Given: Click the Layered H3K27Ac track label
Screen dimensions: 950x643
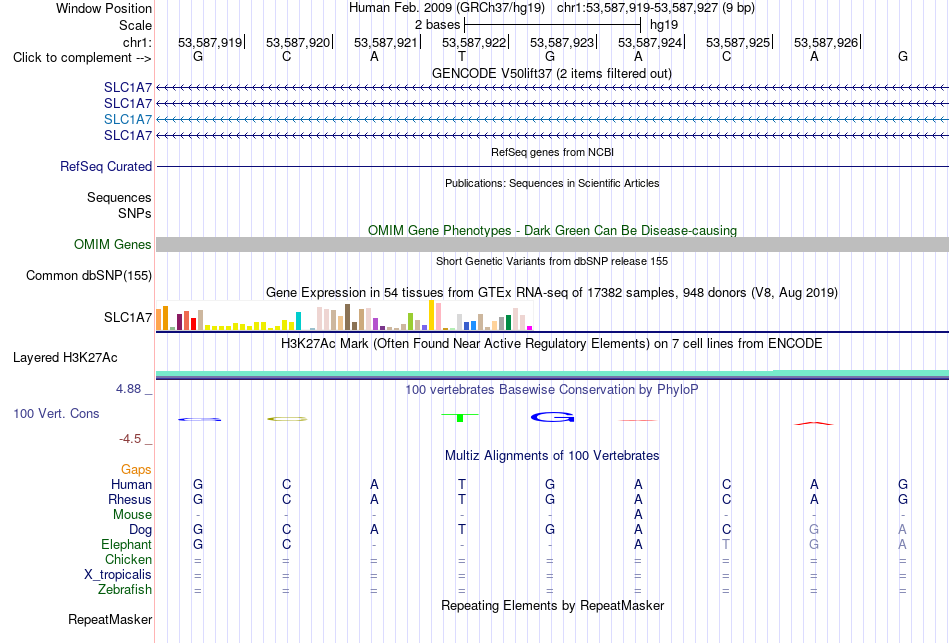Looking at the screenshot, I should pyautogui.click(x=65, y=358).
